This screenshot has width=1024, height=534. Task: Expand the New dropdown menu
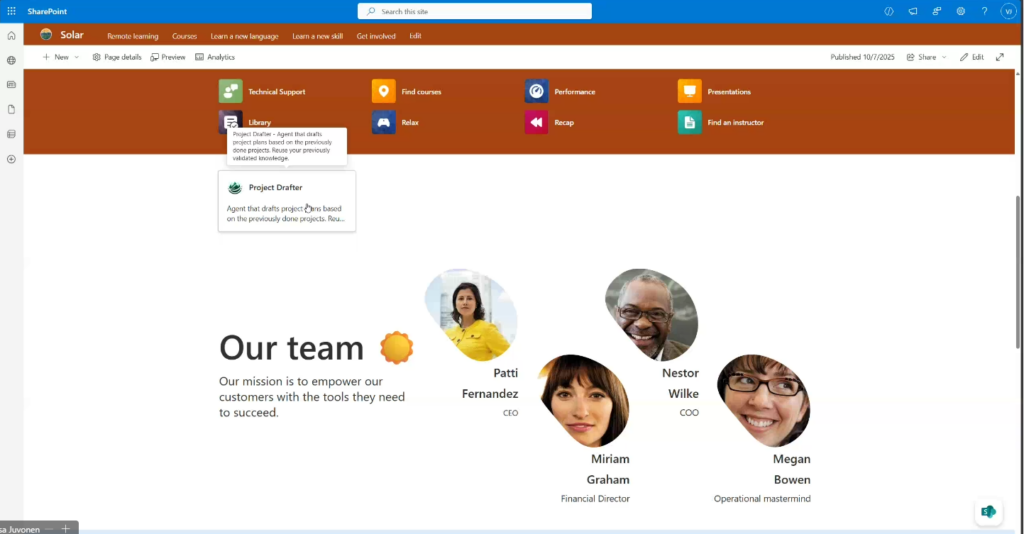pyautogui.click(x=60, y=57)
